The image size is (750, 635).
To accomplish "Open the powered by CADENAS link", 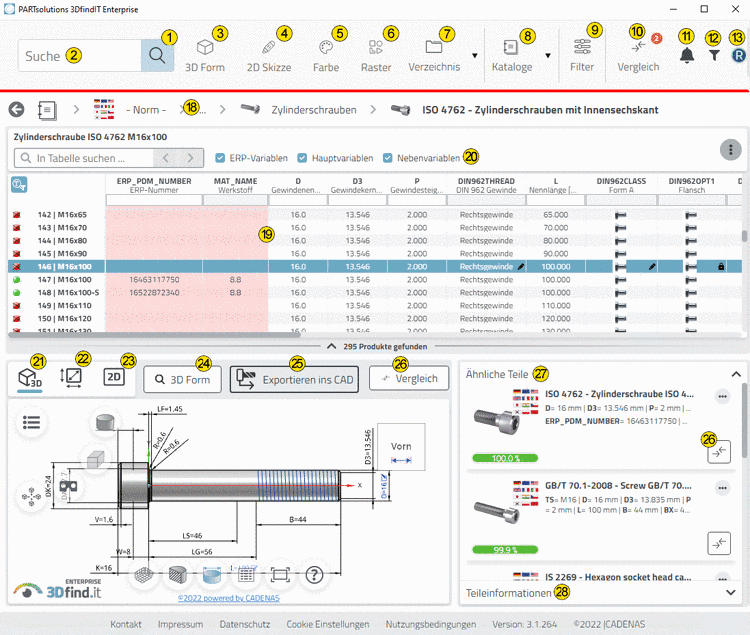I will 229,598.
